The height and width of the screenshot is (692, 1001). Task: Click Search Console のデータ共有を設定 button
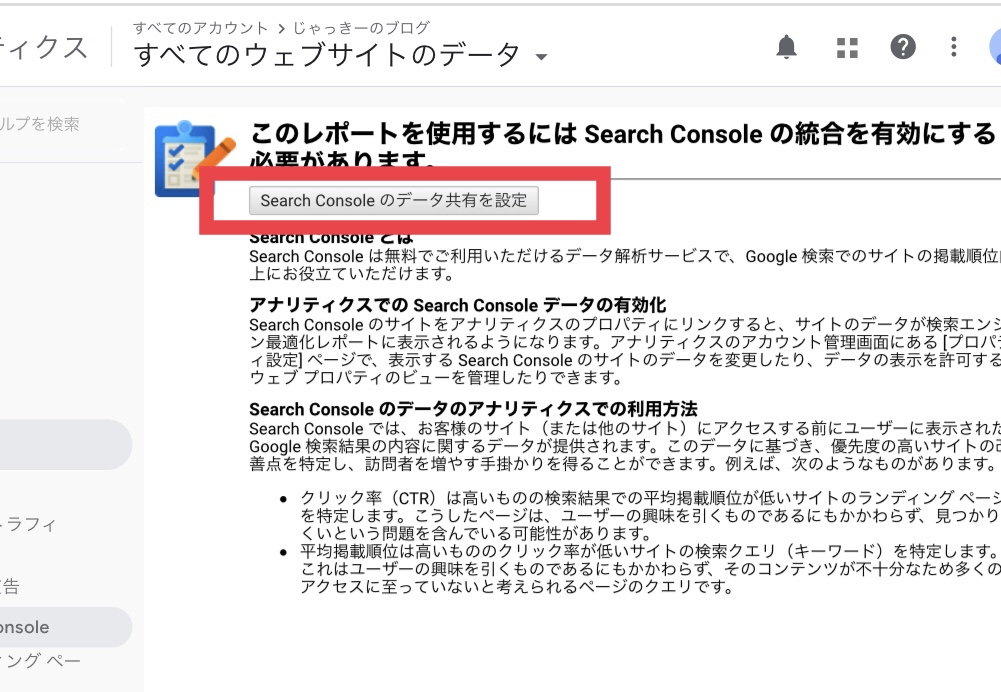[393, 200]
